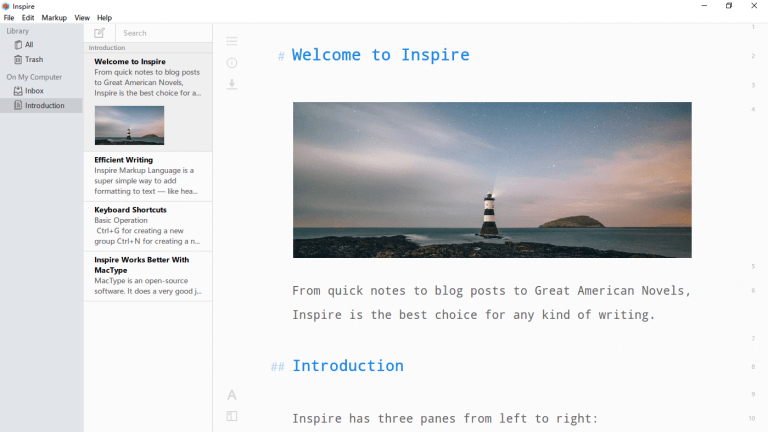Image resolution: width=768 pixels, height=432 pixels.
Task: Open the font settings A icon
Action: tap(232, 395)
